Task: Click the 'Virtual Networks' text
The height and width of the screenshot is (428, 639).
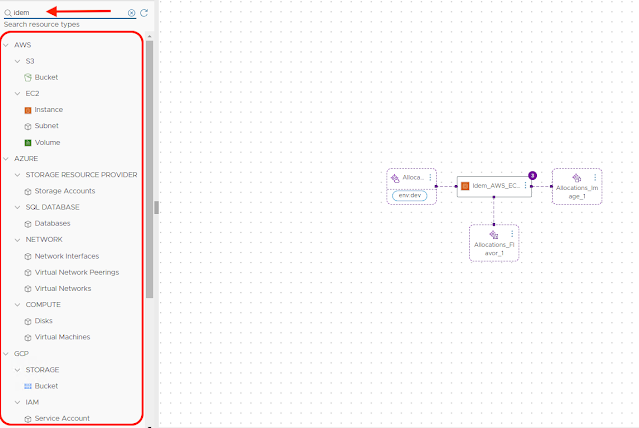Action: coord(63,288)
